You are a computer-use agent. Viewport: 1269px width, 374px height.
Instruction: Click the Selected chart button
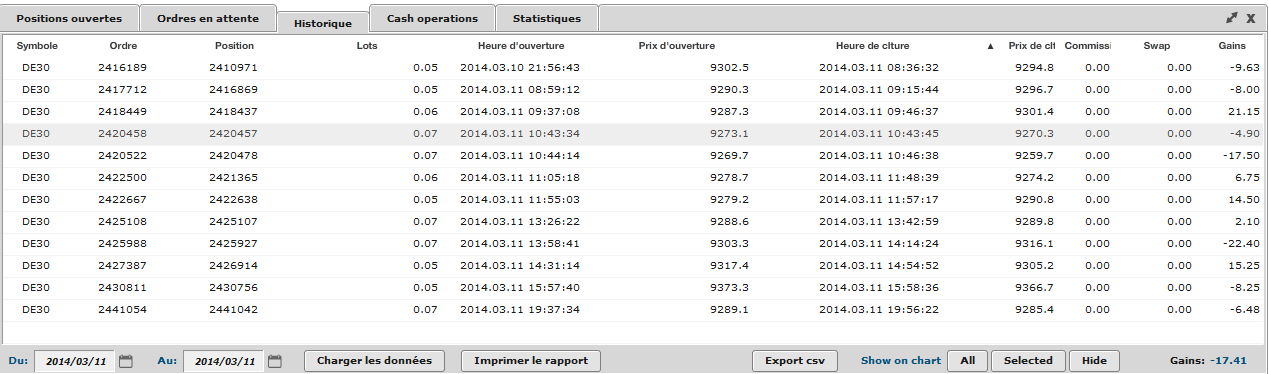(1028, 360)
